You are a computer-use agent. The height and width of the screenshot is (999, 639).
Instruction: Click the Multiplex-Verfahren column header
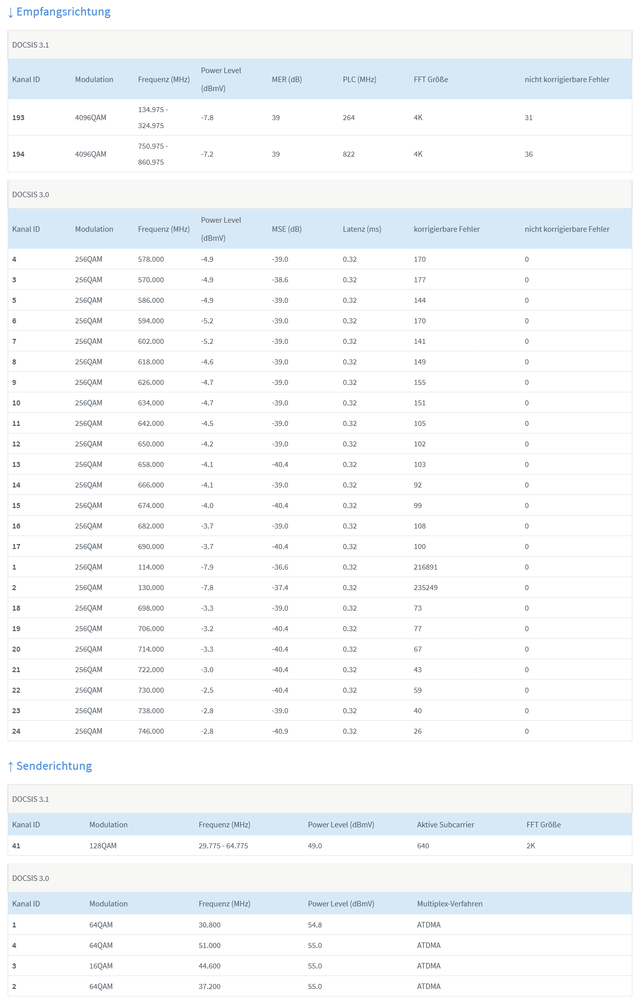click(x=450, y=903)
